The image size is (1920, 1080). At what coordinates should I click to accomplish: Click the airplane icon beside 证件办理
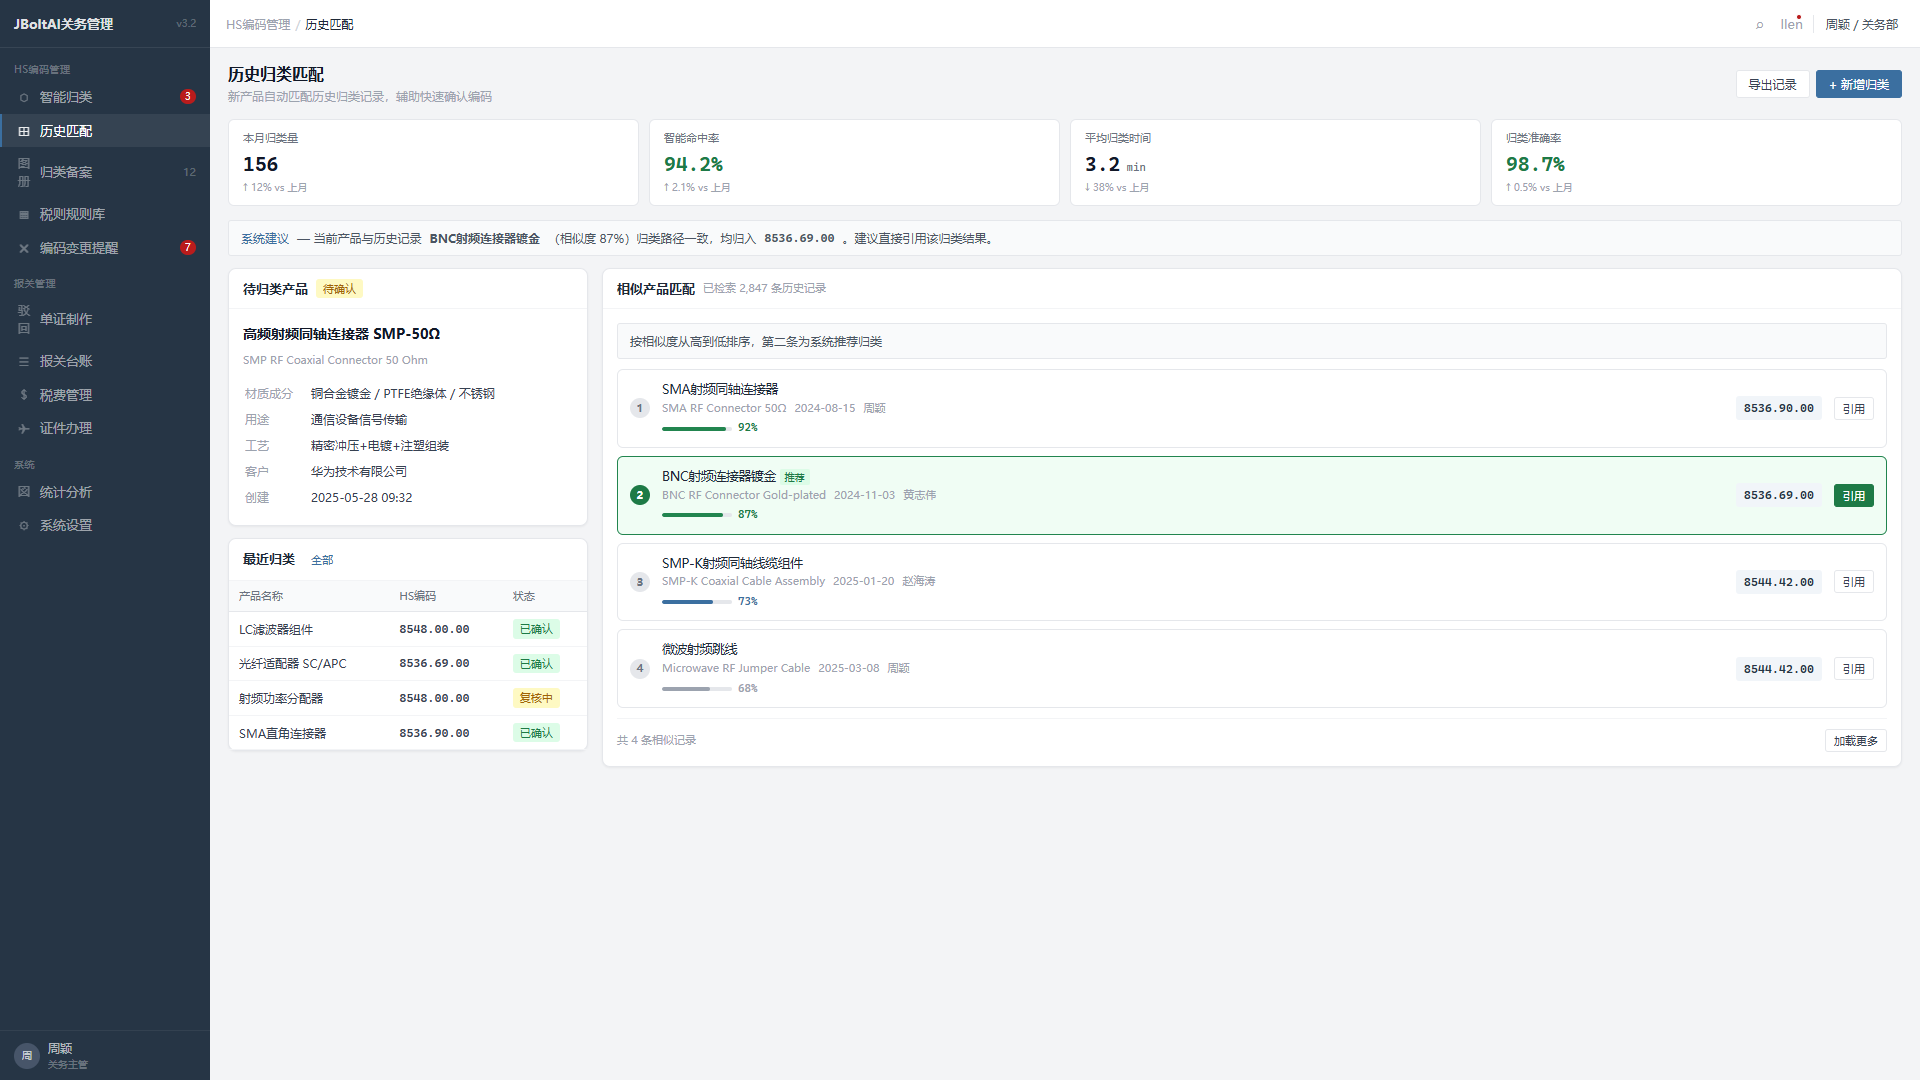coord(24,428)
